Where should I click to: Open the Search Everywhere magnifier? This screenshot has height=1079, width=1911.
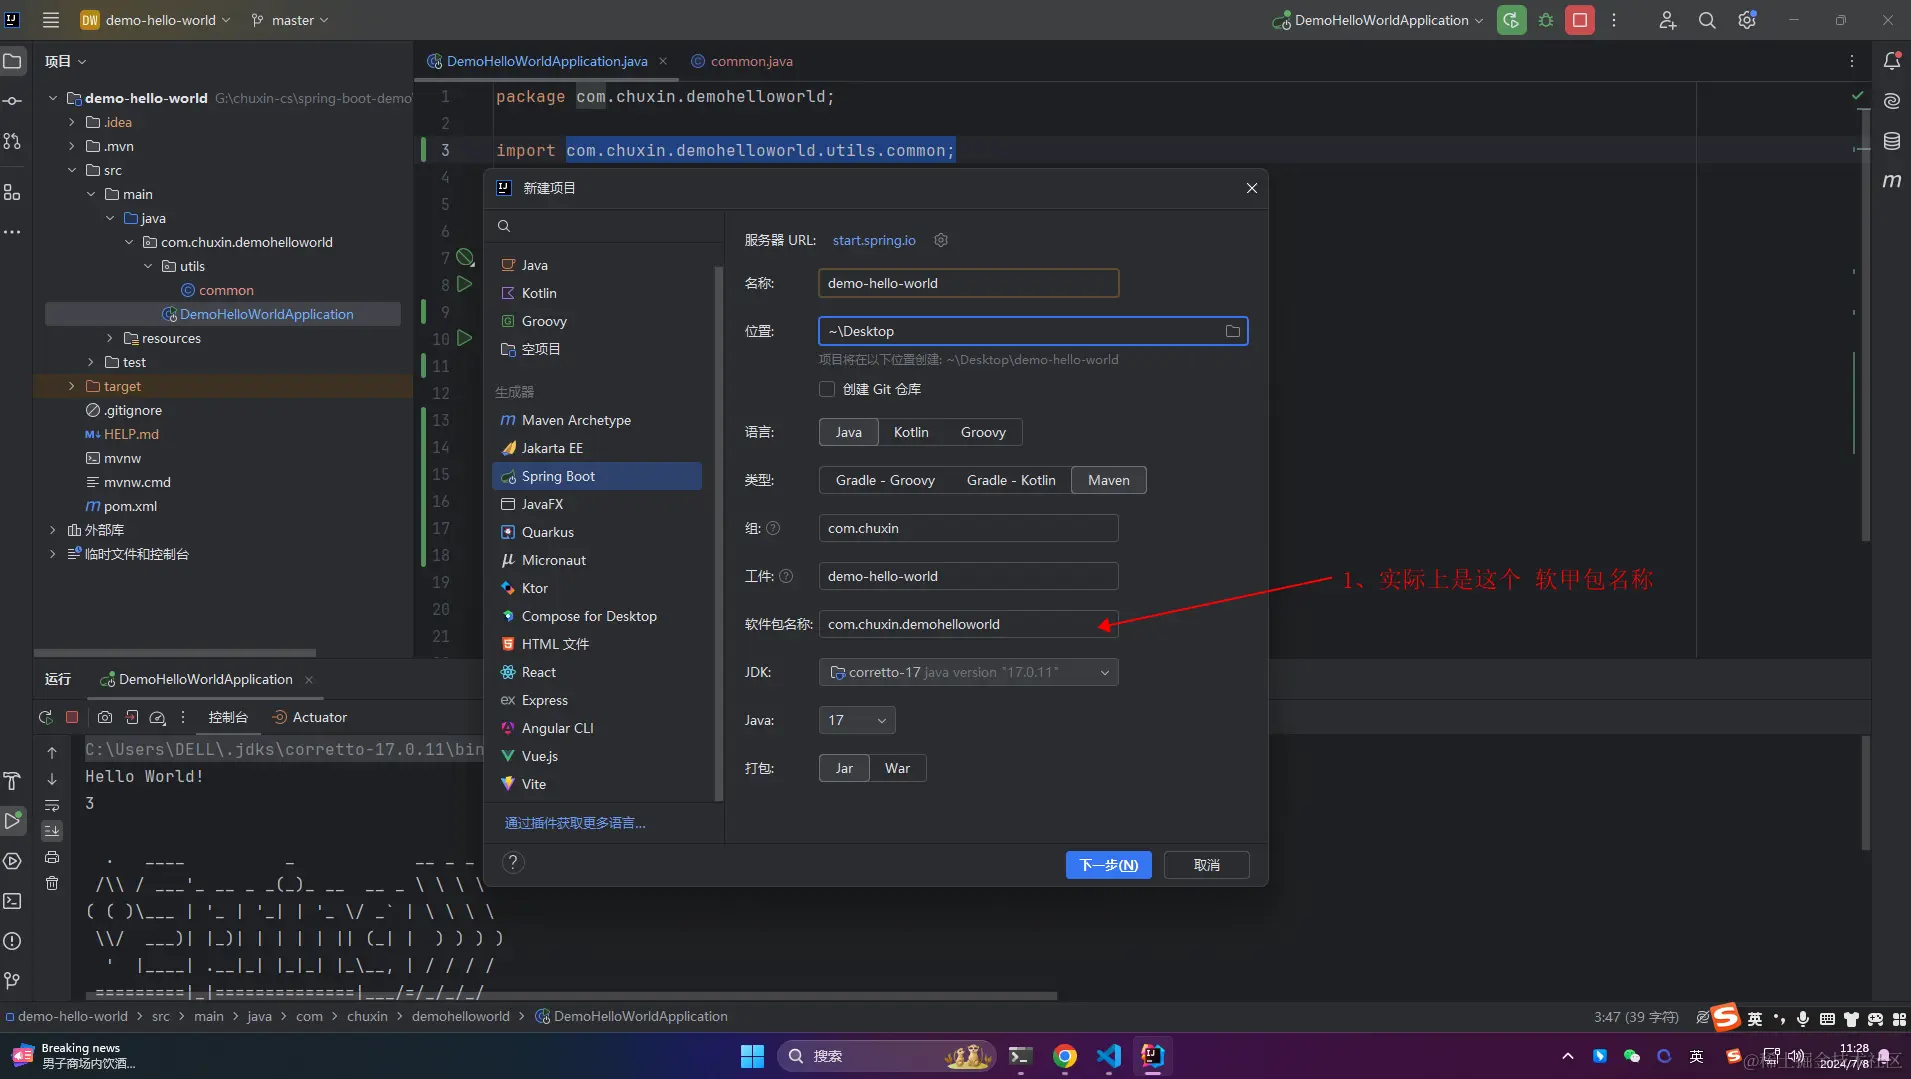(1707, 20)
